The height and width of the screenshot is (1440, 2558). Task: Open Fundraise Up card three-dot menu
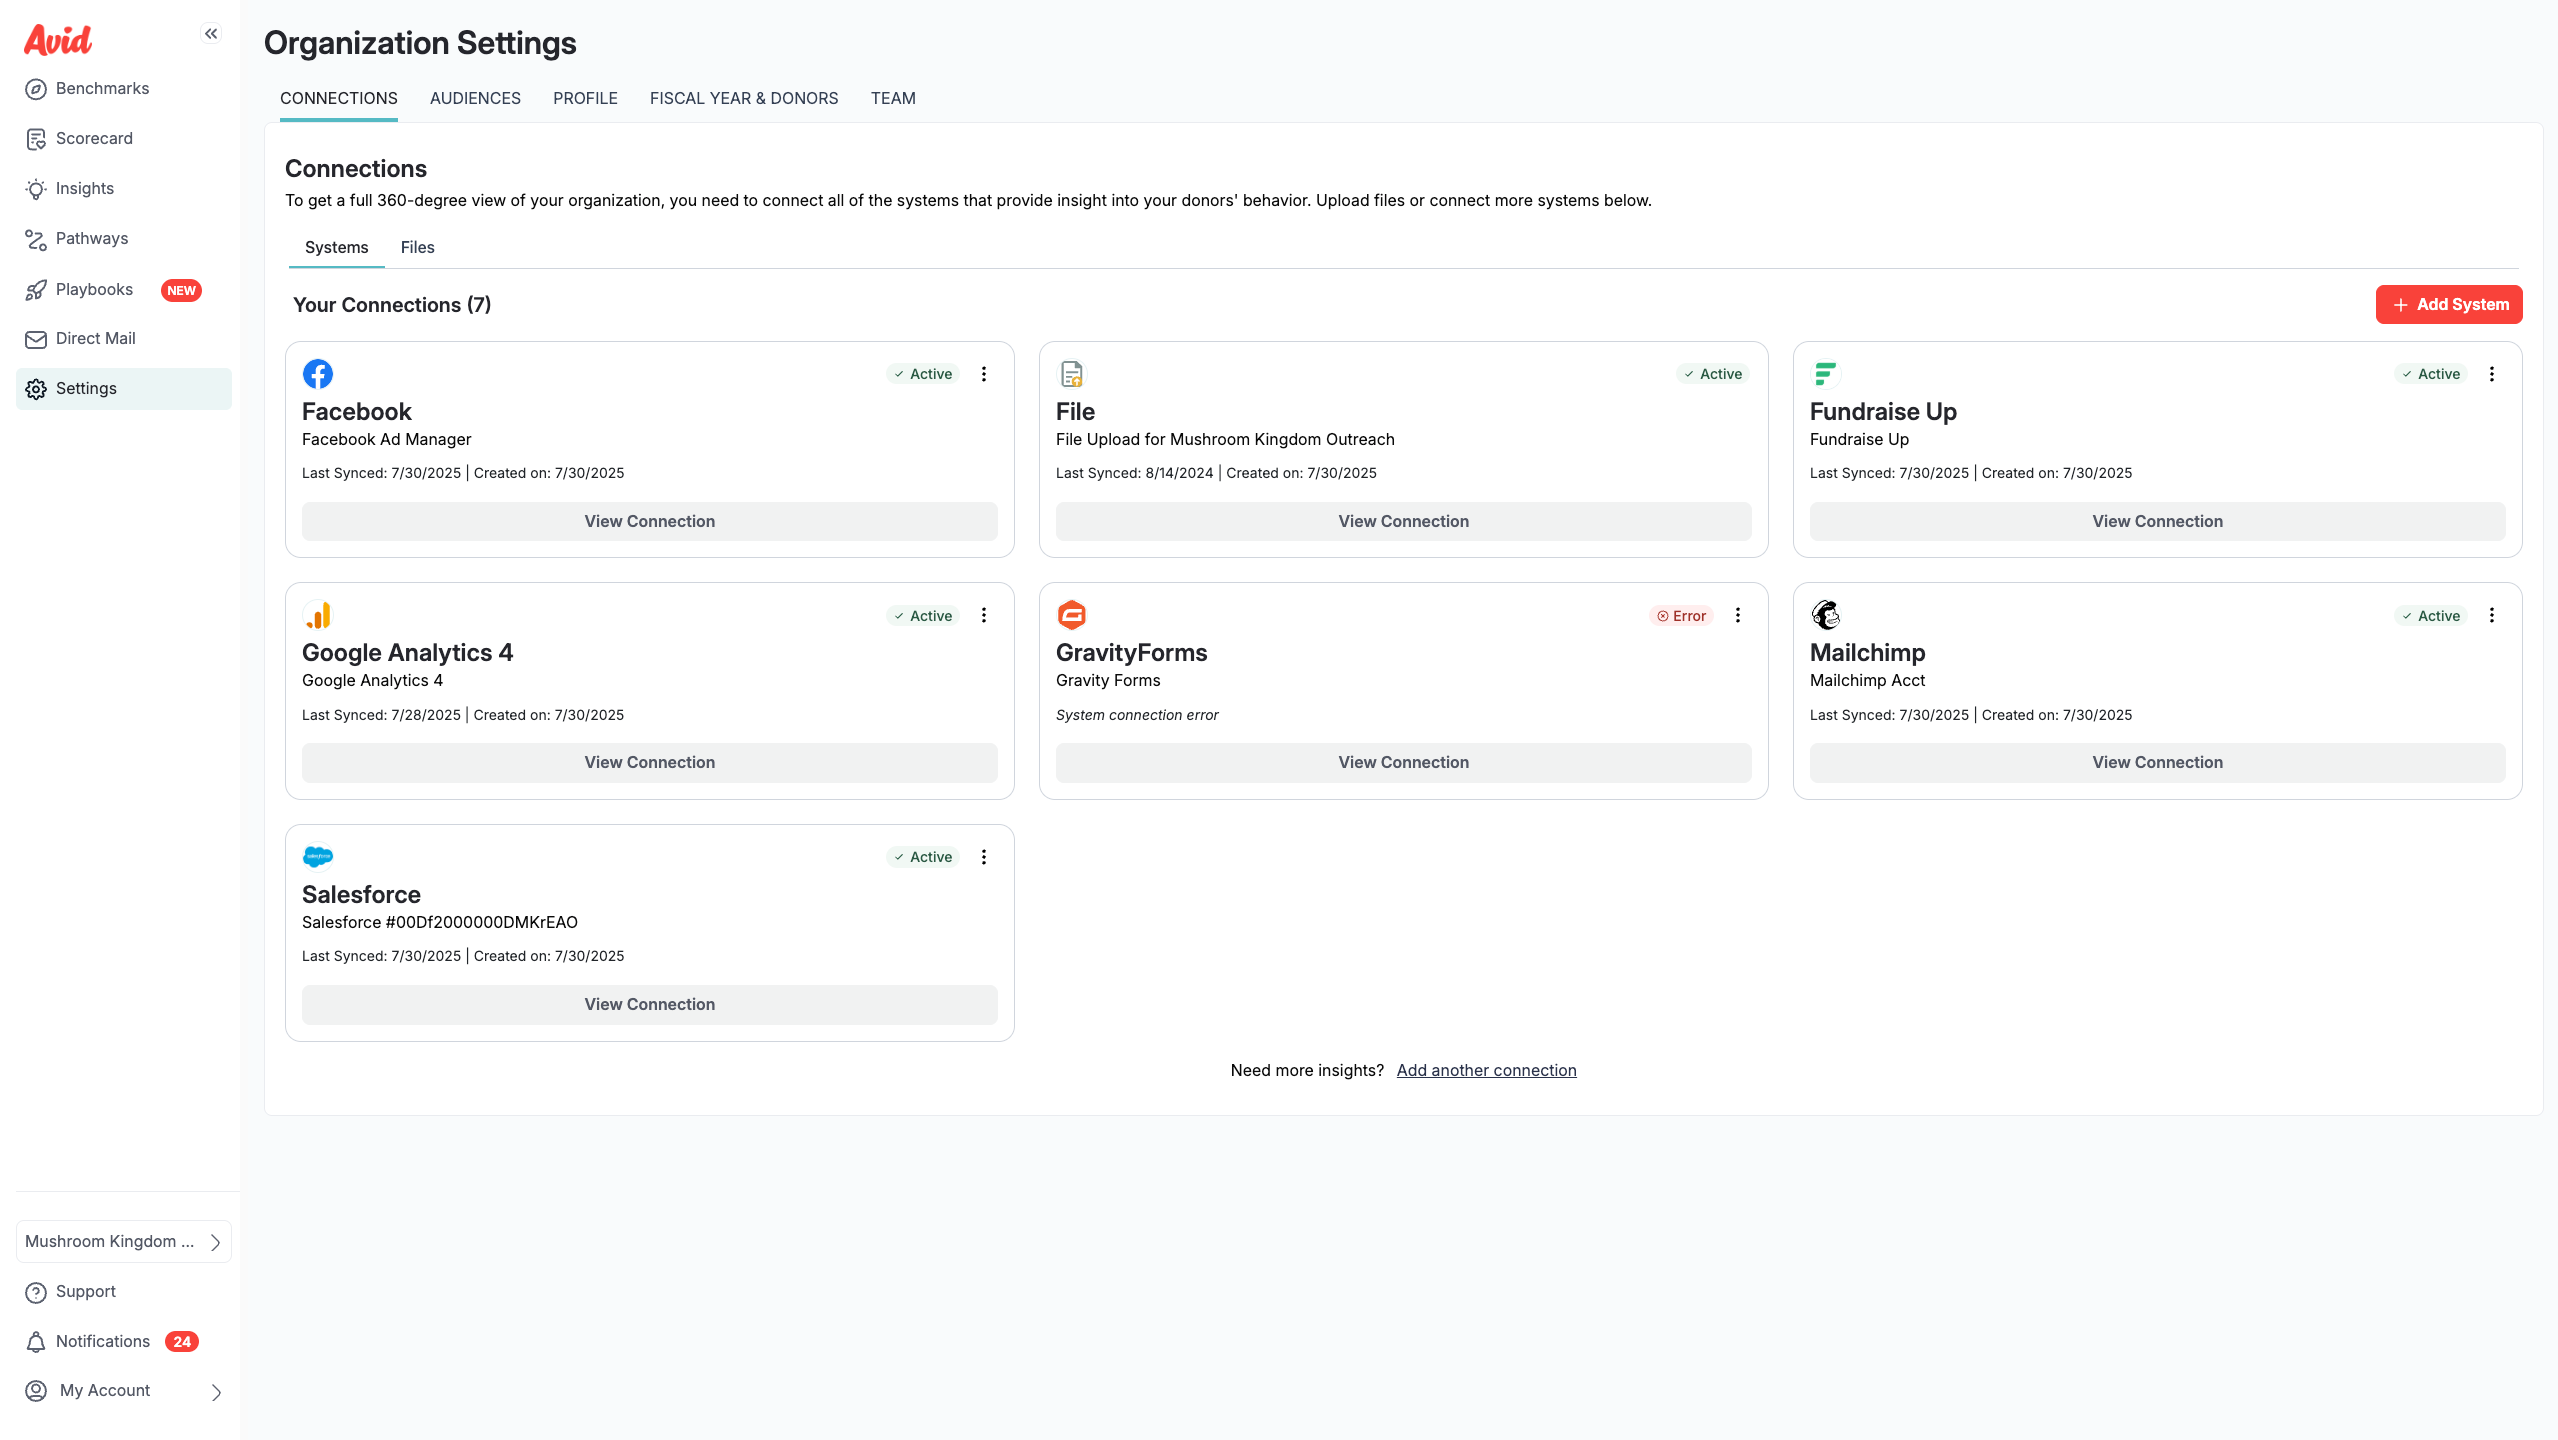click(2492, 374)
